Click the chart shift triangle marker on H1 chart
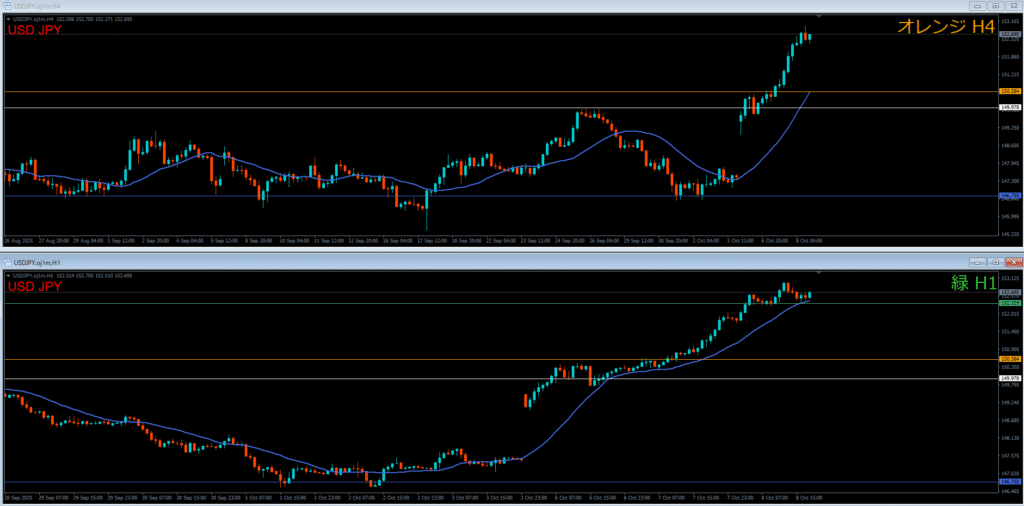The height and width of the screenshot is (506, 1024). click(x=818, y=272)
